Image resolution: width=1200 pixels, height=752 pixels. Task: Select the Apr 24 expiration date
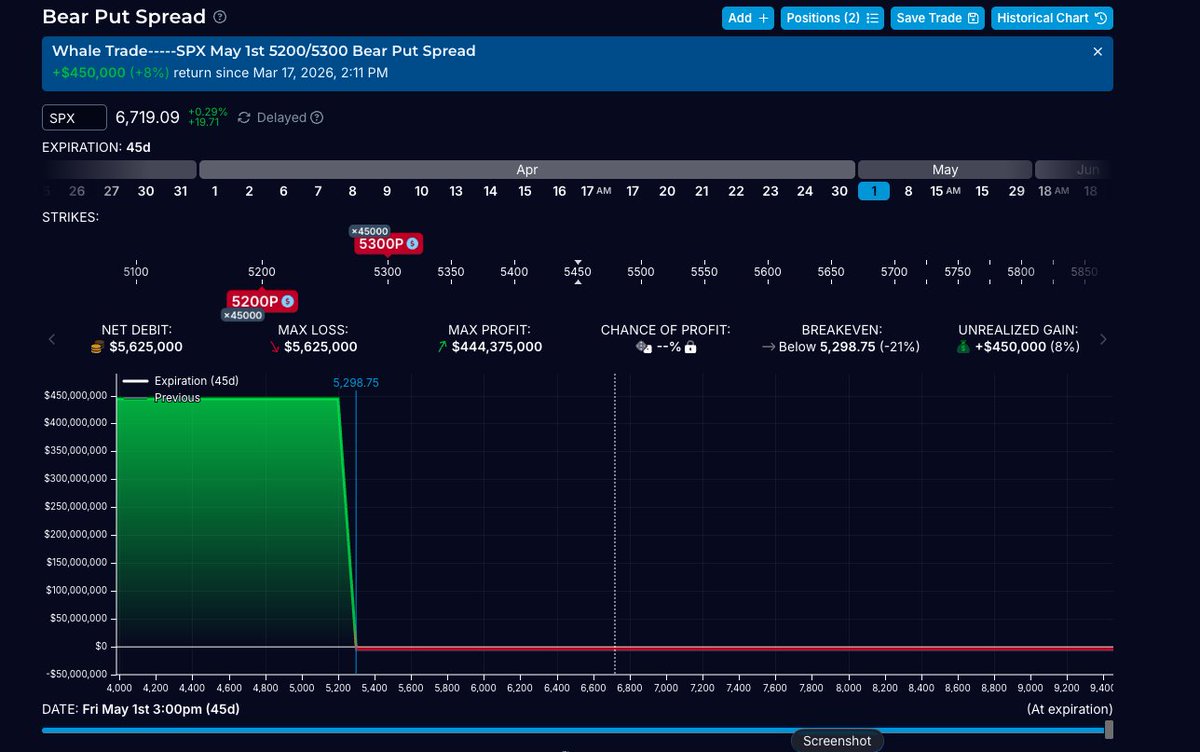805,191
